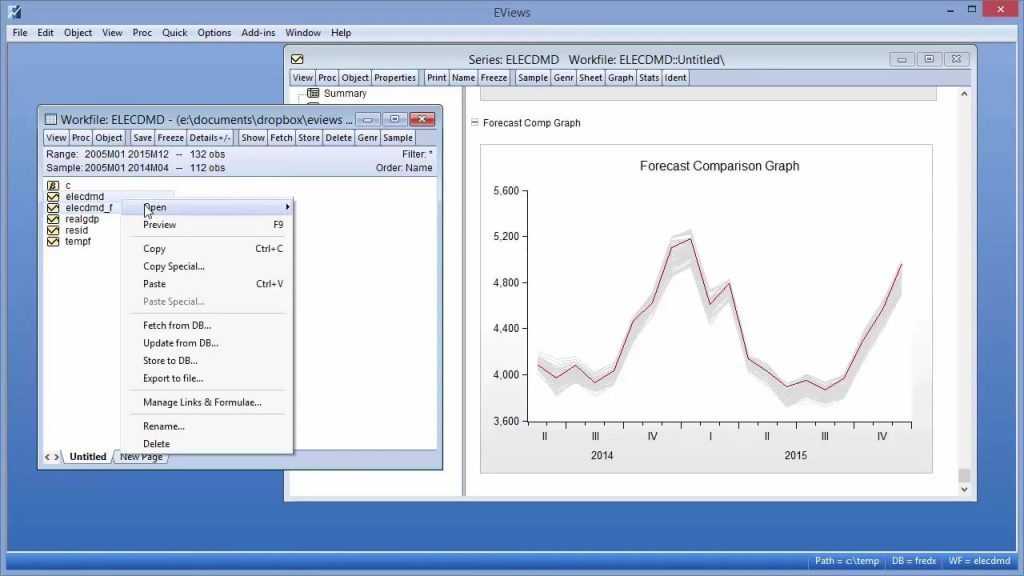Select the elecdmd series icon
The height and width of the screenshot is (576, 1024).
tap(53, 197)
